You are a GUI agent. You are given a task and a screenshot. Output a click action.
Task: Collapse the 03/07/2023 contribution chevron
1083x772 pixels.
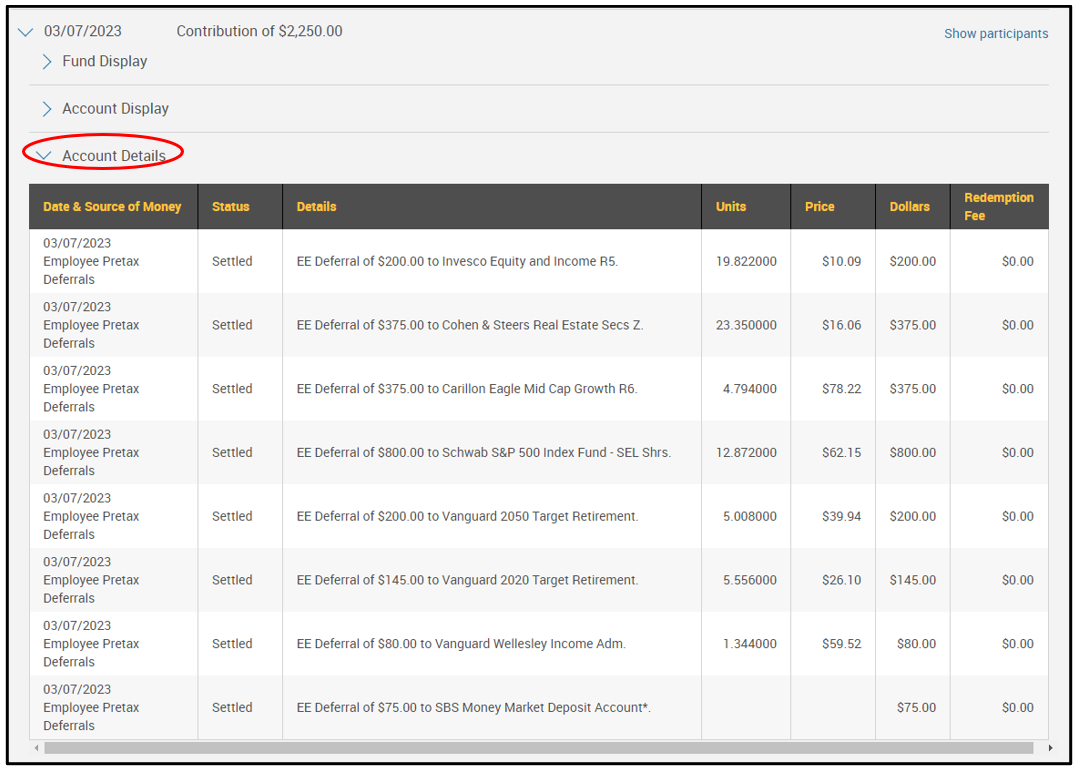coord(26,32)
